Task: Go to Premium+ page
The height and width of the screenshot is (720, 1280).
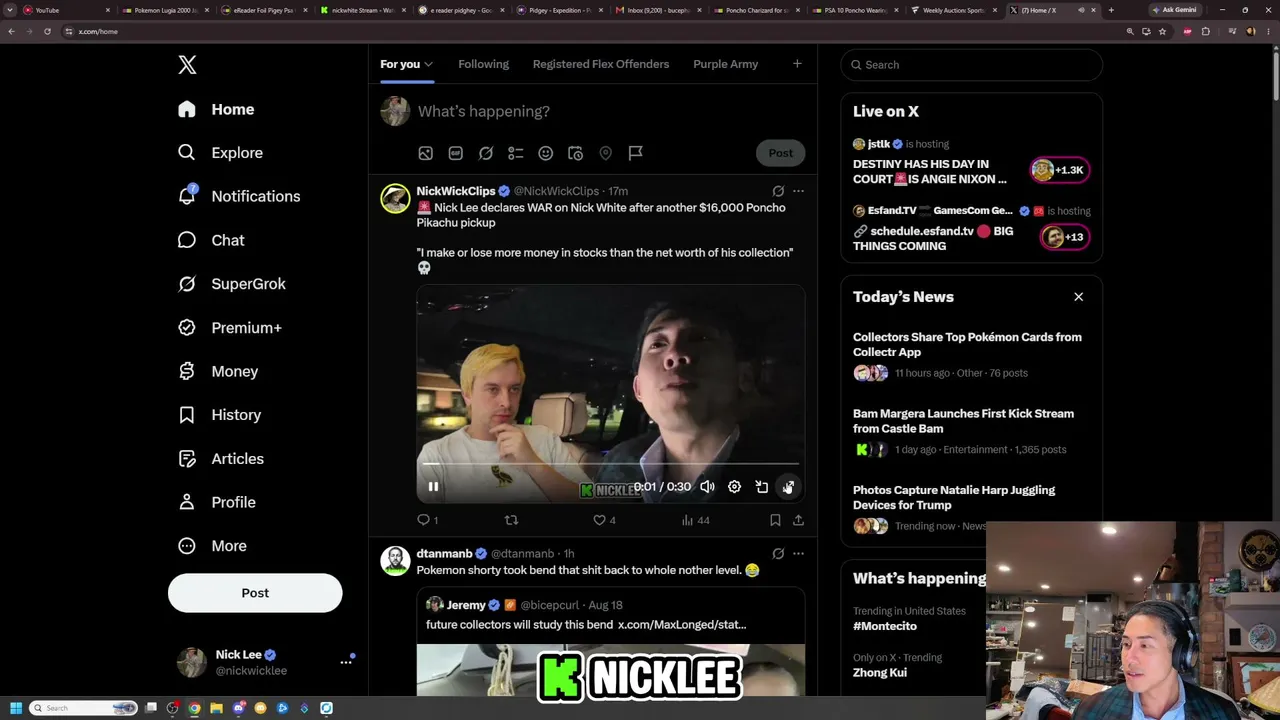Action: tap(230, 328)
